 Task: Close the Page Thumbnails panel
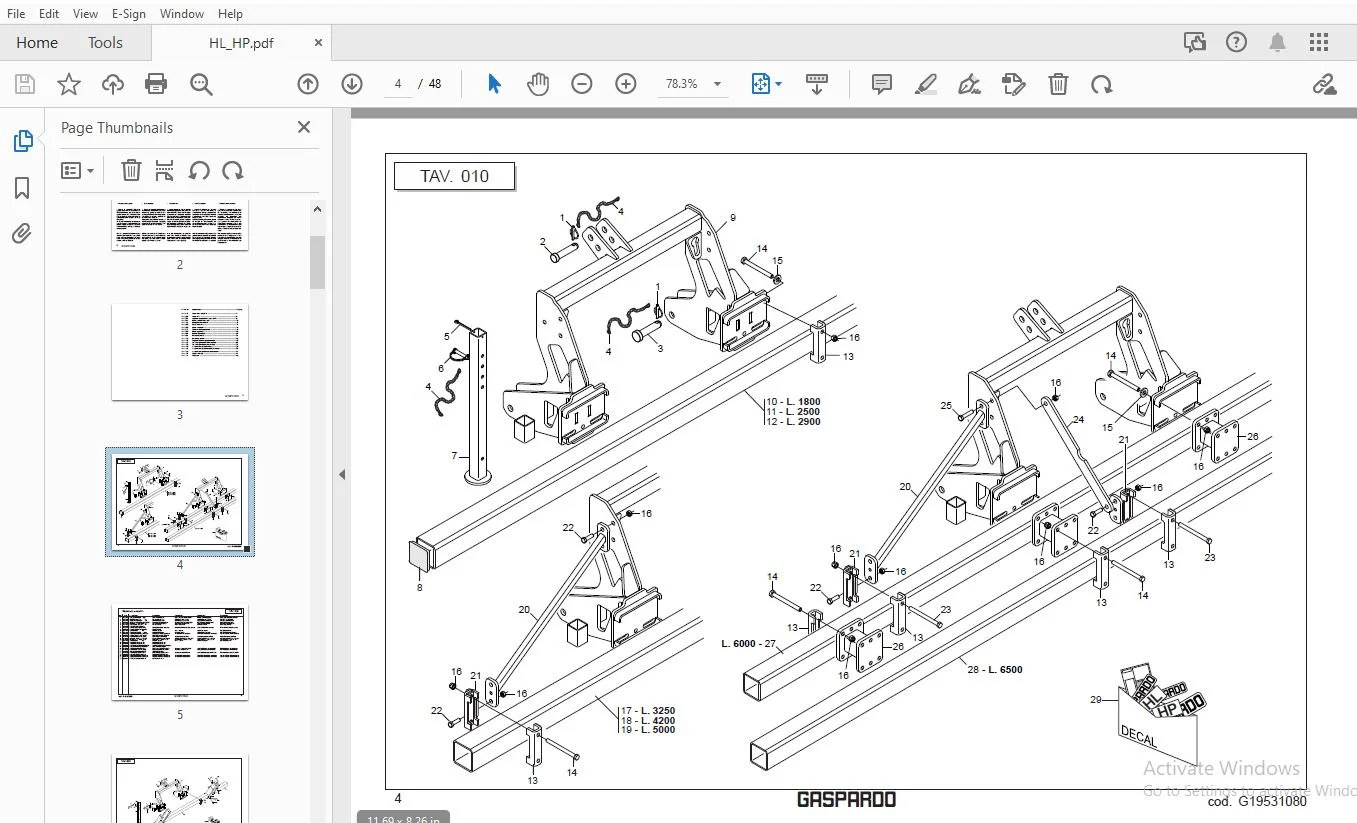[304, 127]
